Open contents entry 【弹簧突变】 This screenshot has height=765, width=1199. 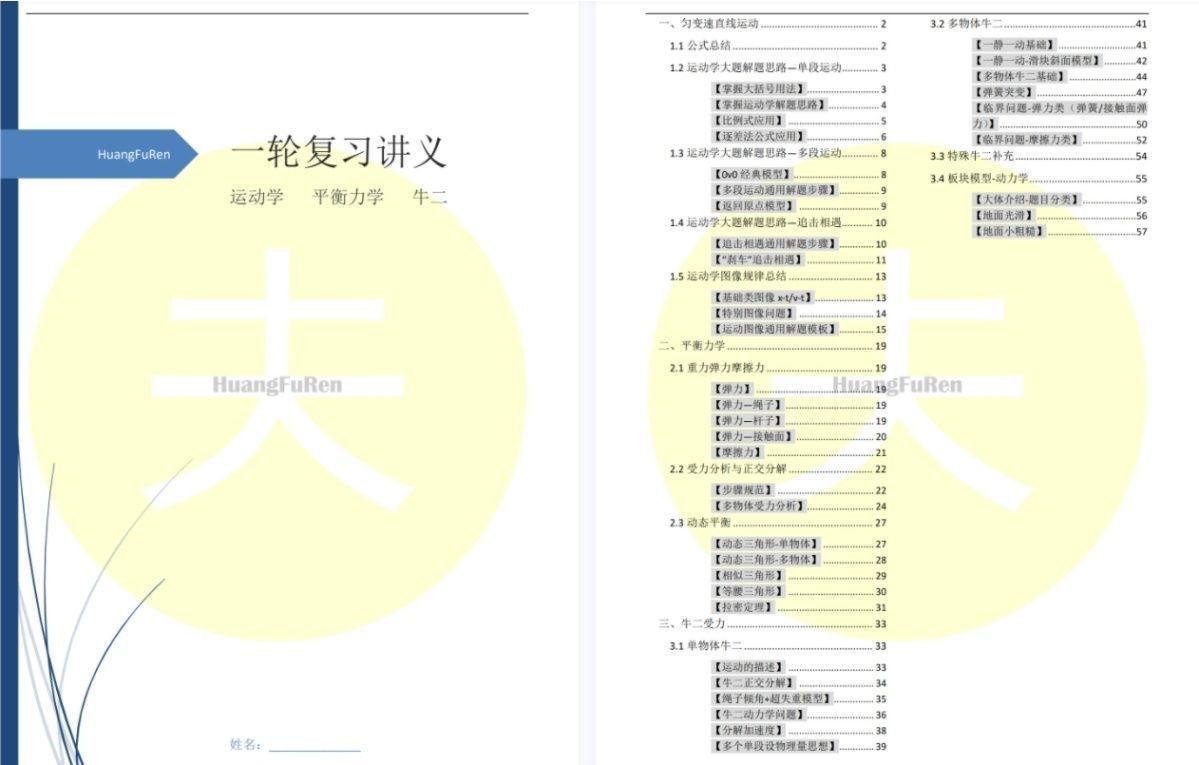click(x=1060, y=93)
